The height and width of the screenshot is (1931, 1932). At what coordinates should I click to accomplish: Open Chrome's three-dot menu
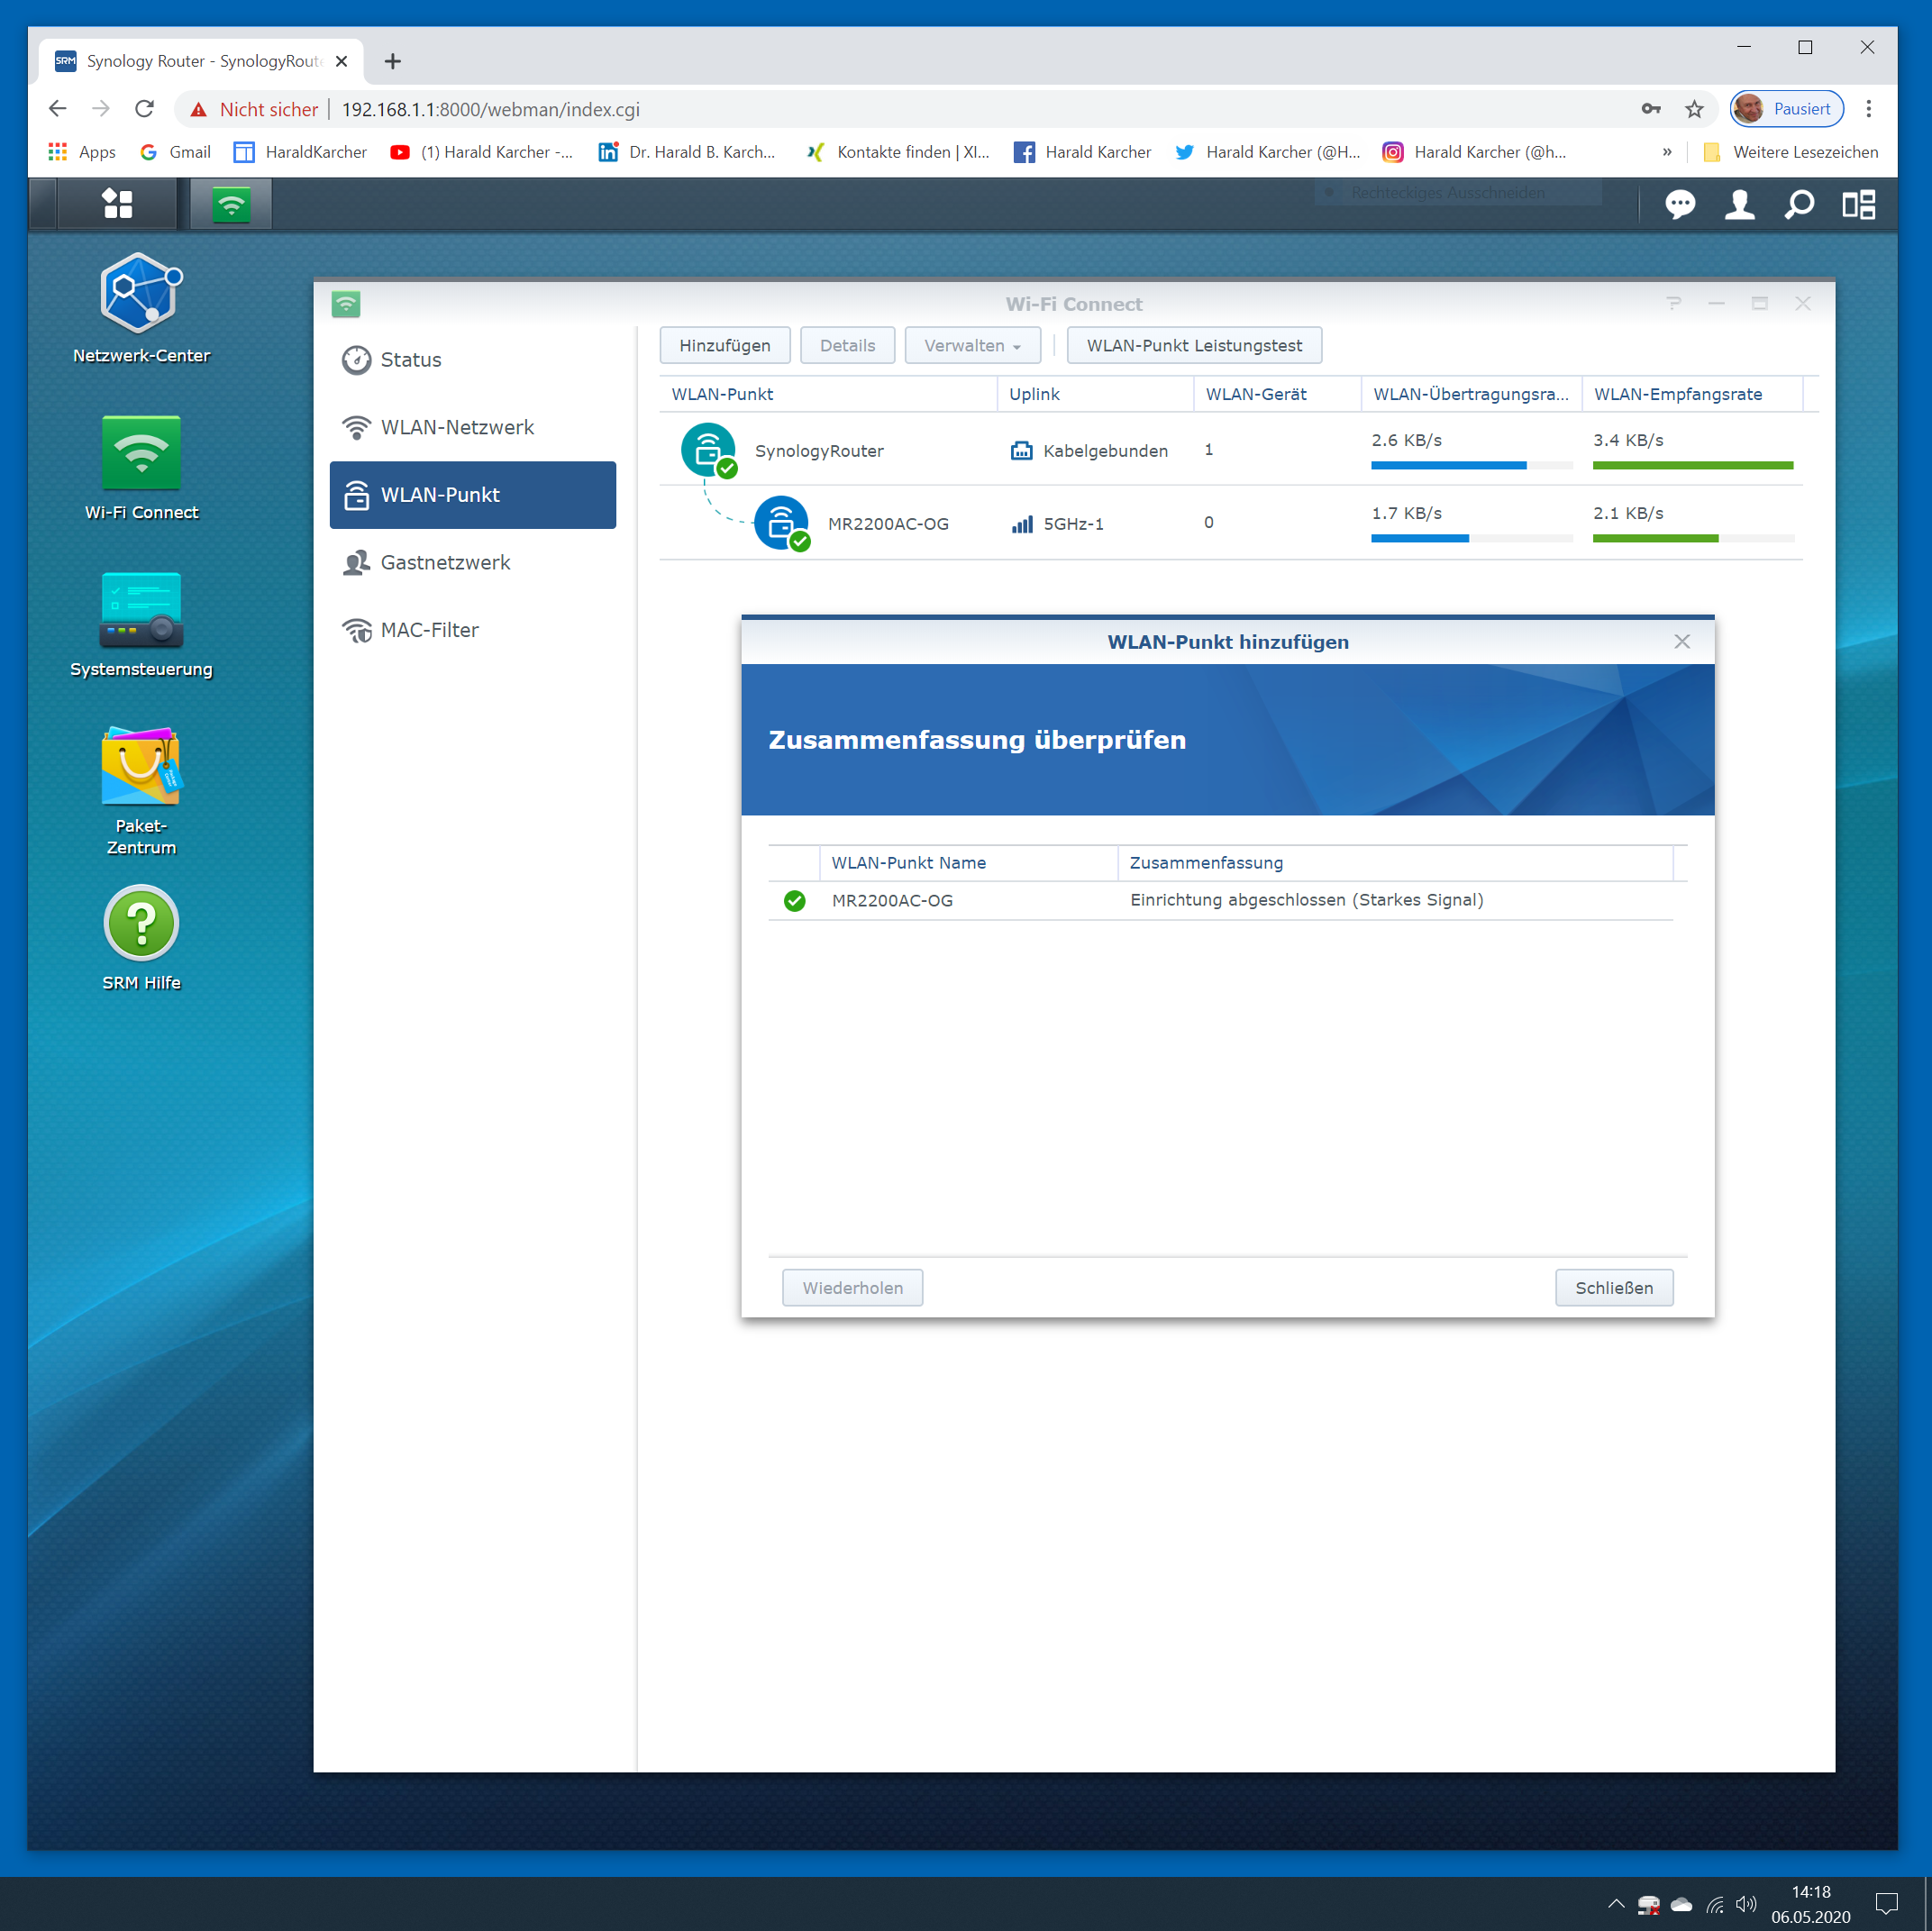click(1868, 109)
